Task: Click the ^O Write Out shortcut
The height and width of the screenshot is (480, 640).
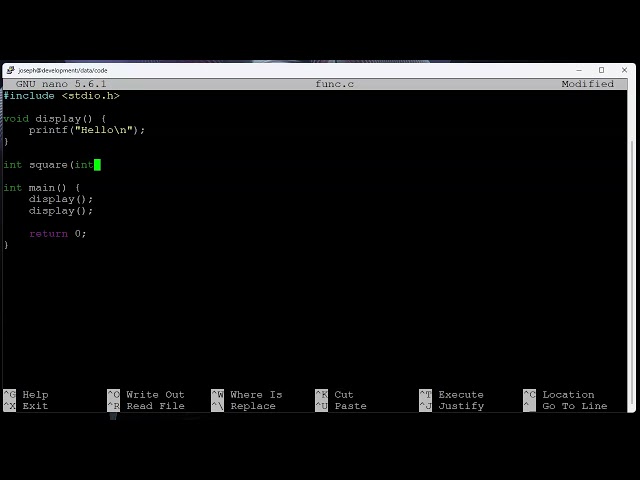Action: click(146, 395)
